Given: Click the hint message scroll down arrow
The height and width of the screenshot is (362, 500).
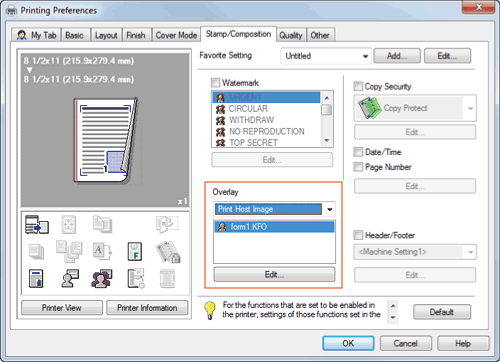Looking at the screenshot, I should click(393, 317).
